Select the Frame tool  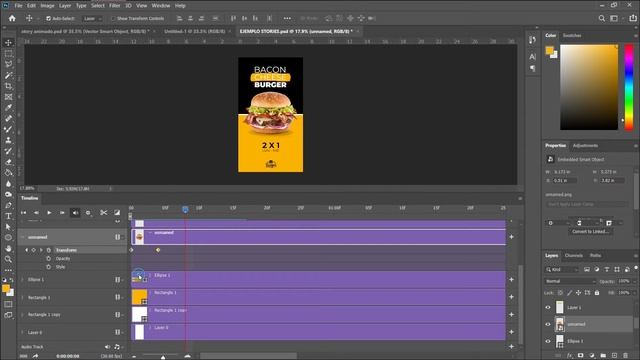[x=8, y=97]
